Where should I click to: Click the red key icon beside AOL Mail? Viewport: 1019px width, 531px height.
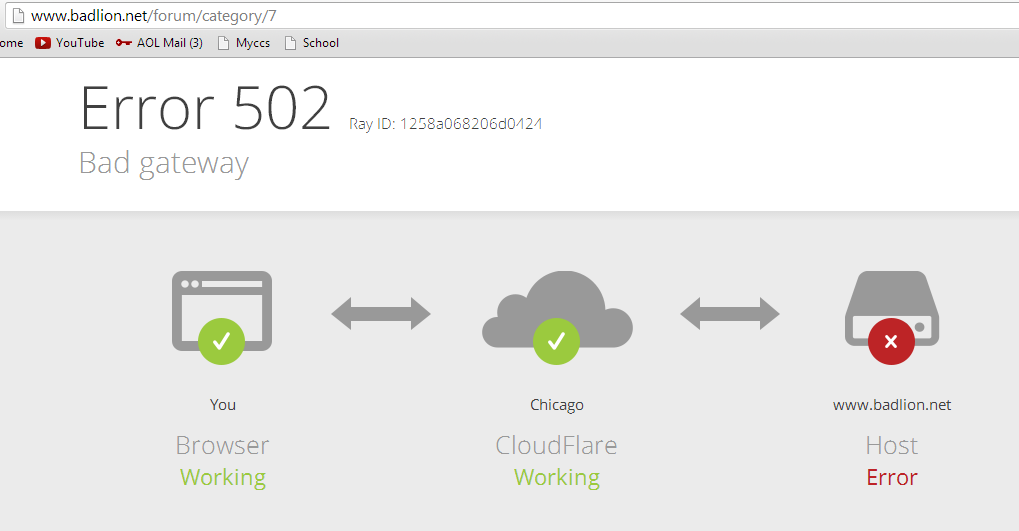coord(123,43)
